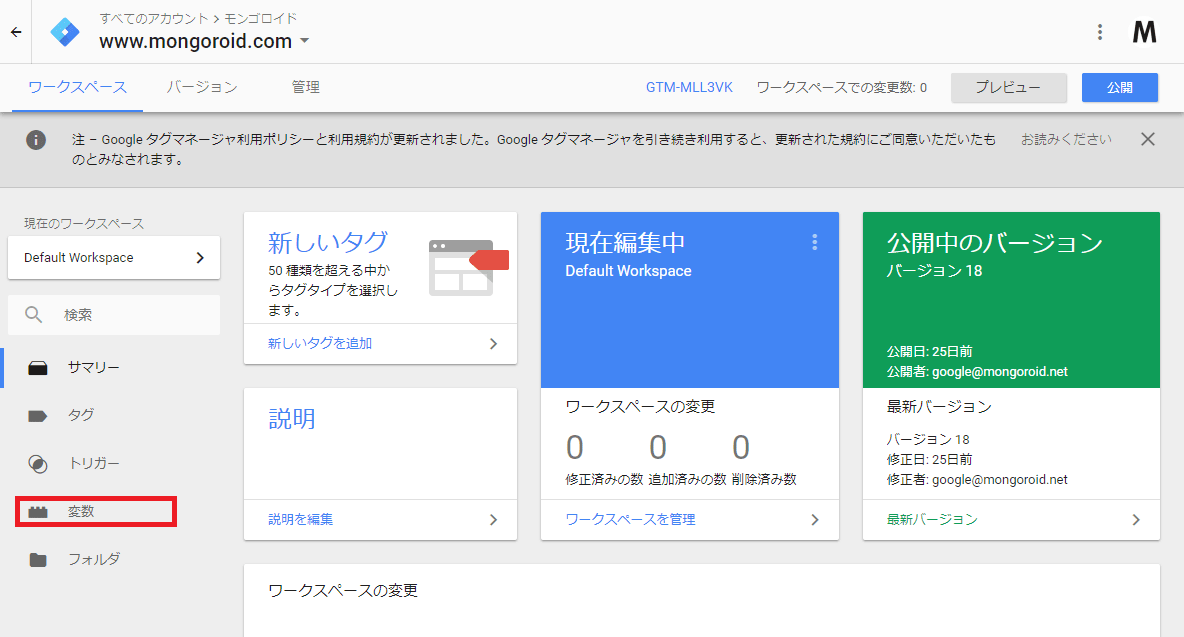Dismiss the policy notice banner
The image size is (1184, 637).
point(1148,139)
